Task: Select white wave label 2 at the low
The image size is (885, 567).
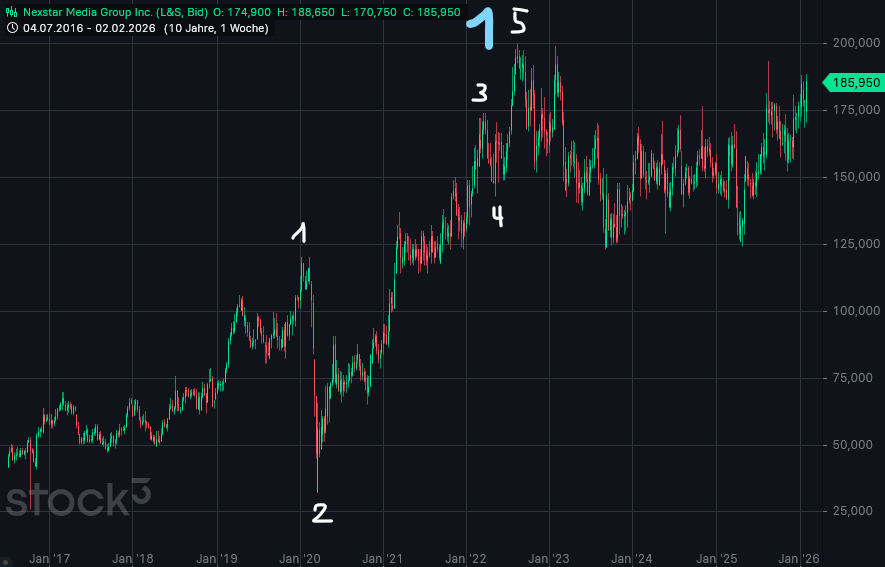Action: coord(320,513)
